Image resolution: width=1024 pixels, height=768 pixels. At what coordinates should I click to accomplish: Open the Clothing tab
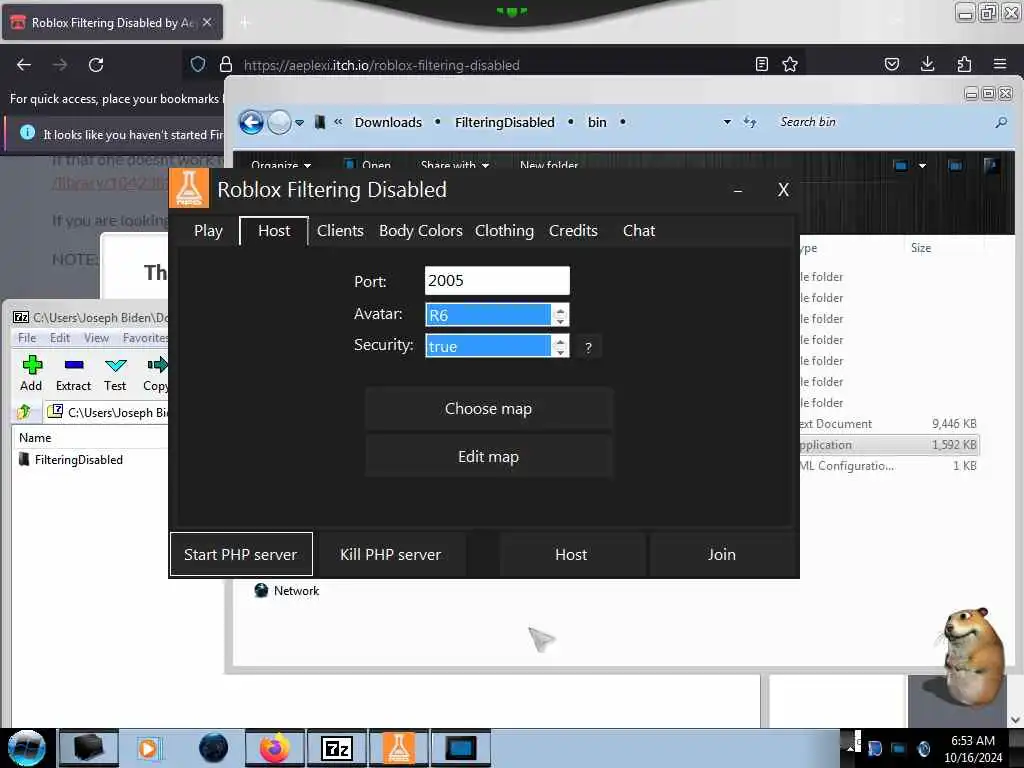504,231
